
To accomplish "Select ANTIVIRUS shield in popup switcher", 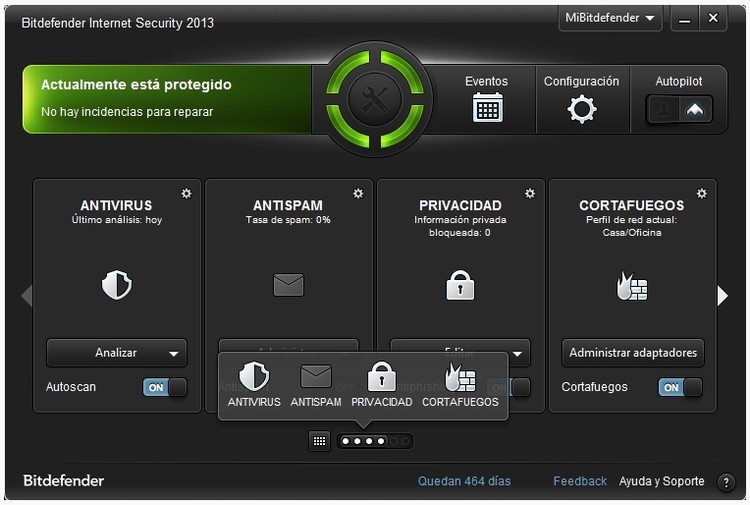I will pyautogui.click(x=254, y=376).
